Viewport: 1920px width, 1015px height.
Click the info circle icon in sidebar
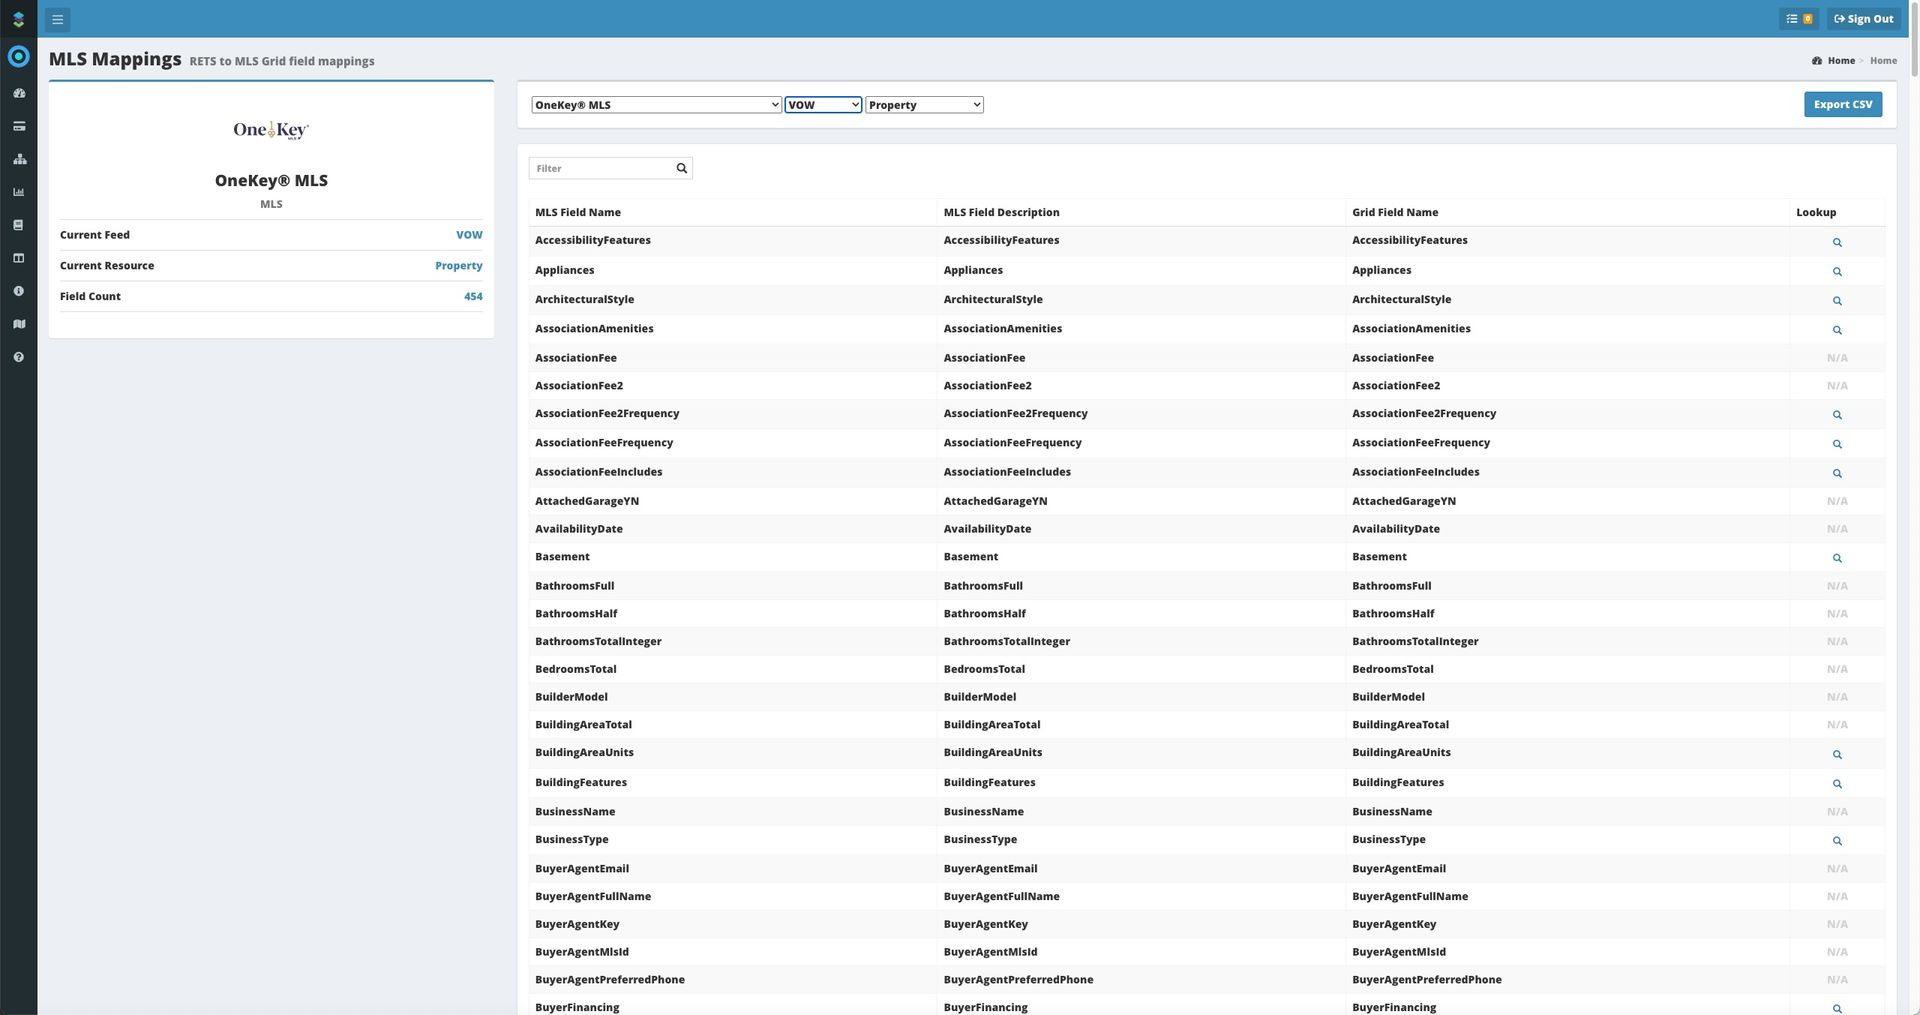pos(18,291)
